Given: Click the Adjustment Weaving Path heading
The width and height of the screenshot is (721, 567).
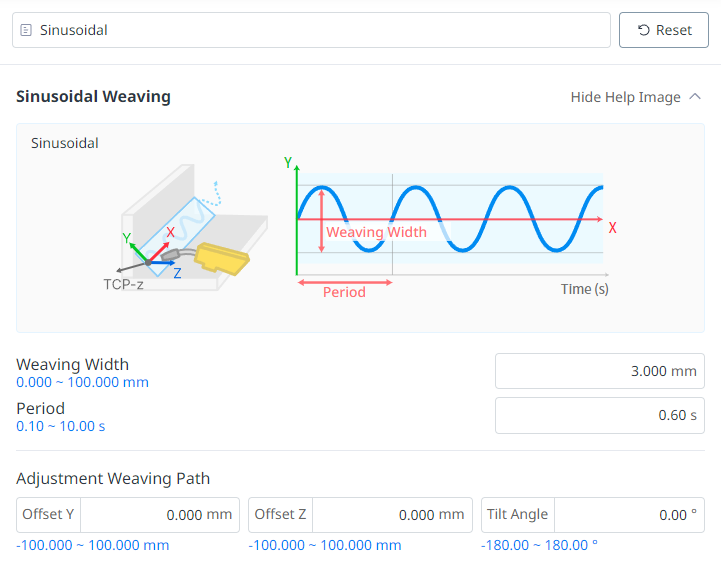Looking at the screenshot, I should (113, 478).
